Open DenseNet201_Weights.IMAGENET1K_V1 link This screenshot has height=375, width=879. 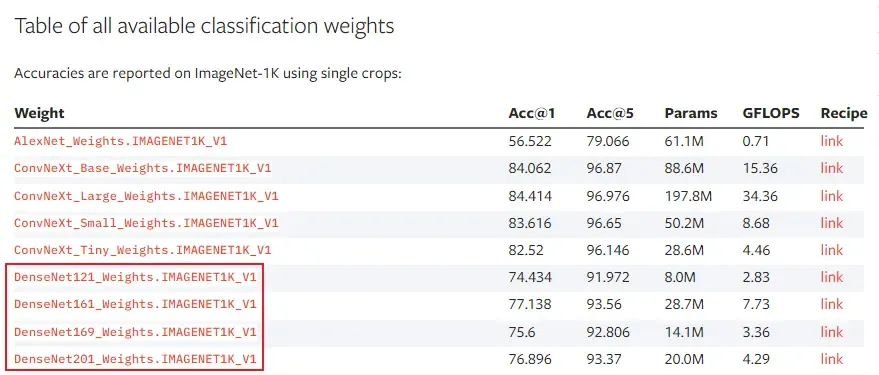pyautogui.click(x=135, y=359)
